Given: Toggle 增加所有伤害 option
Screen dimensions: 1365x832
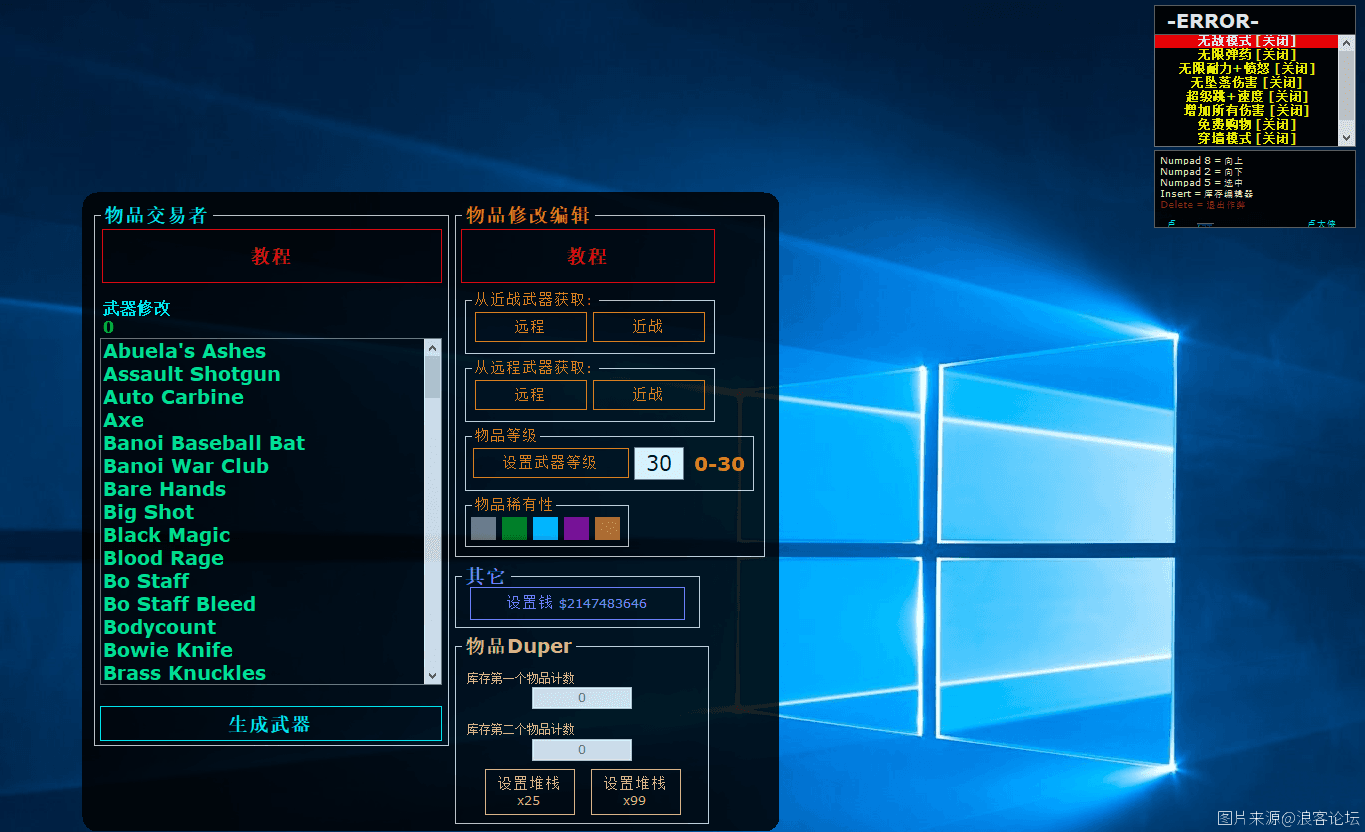Looking at the screenshot, I should (x=1246, y=111).
